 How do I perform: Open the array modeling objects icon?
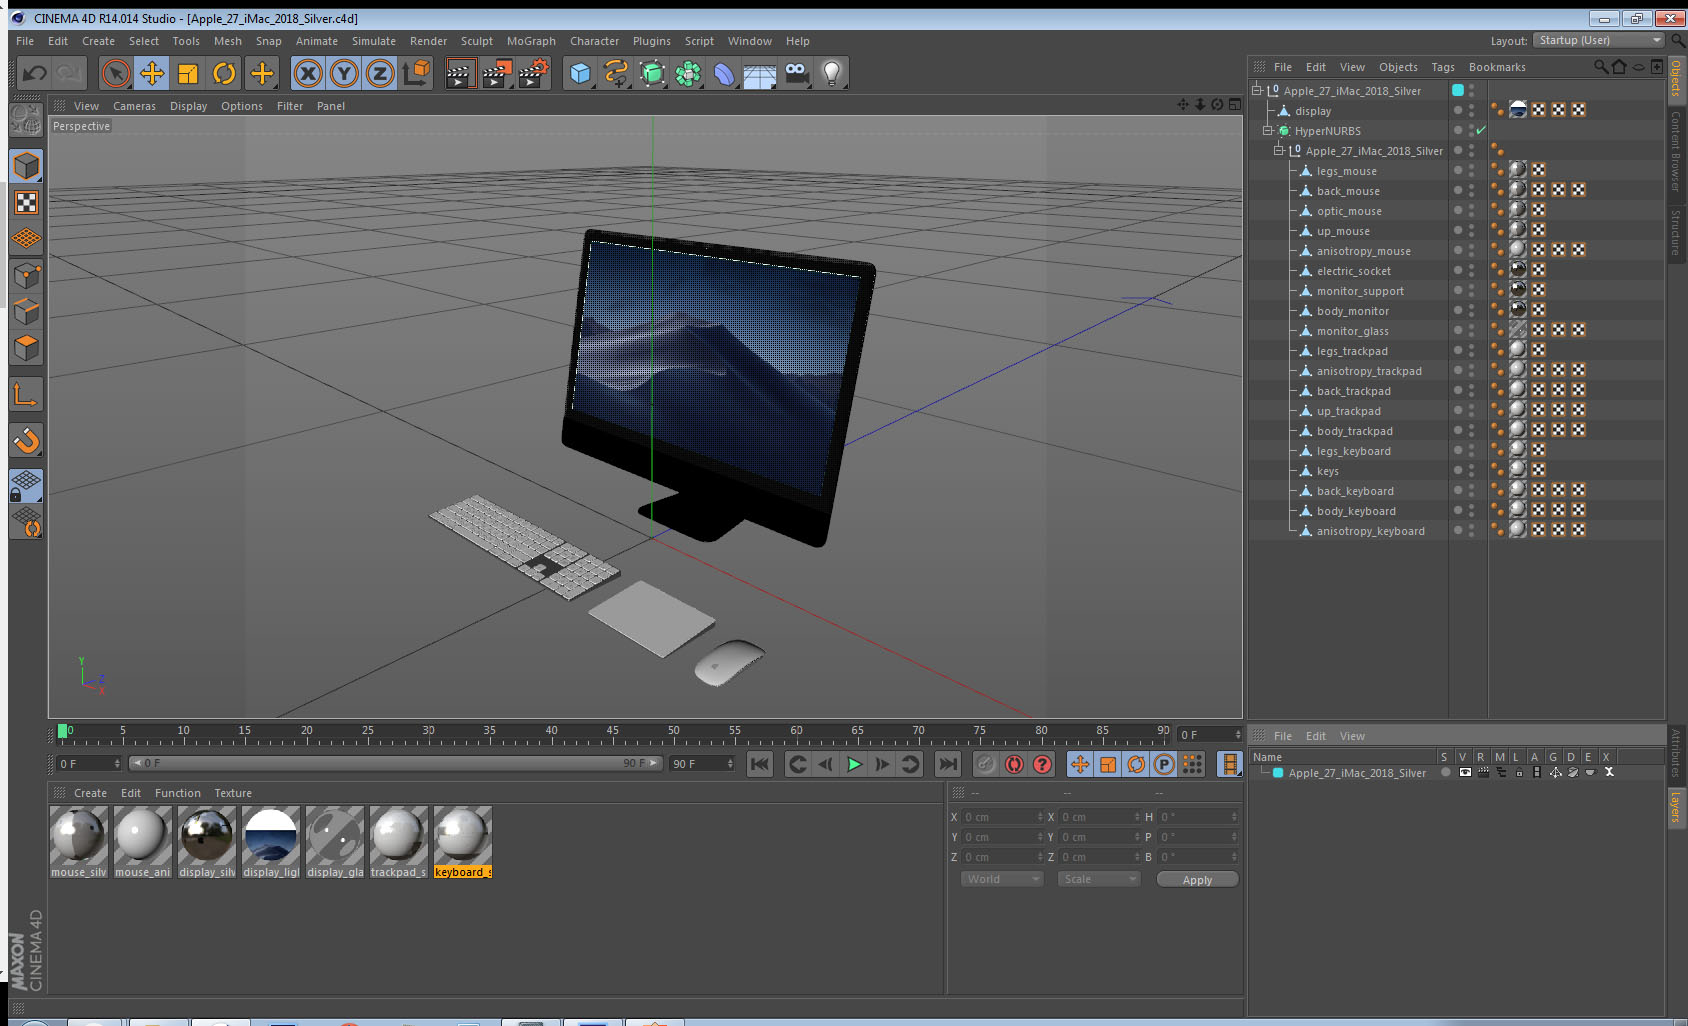click(688, 73)
